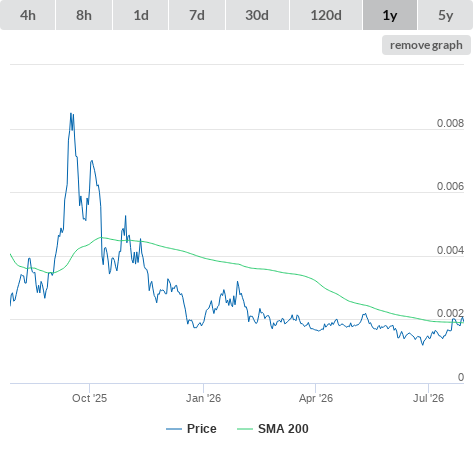474x455 pixels.
Task: Switch chart to 5y range
Action: pos(446,15)
